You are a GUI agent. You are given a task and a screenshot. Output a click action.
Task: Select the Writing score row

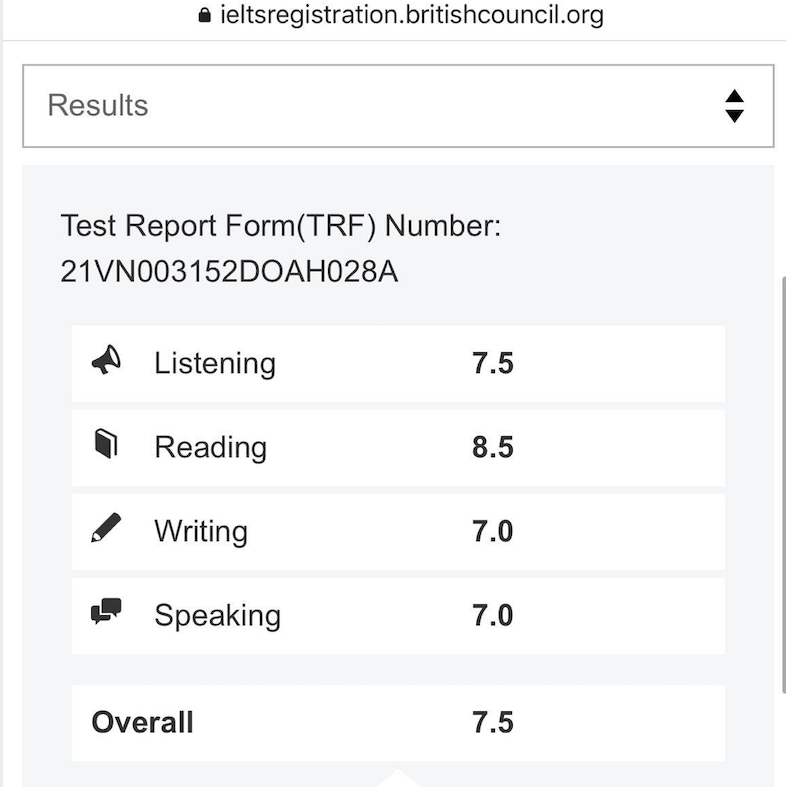point(398,532)
